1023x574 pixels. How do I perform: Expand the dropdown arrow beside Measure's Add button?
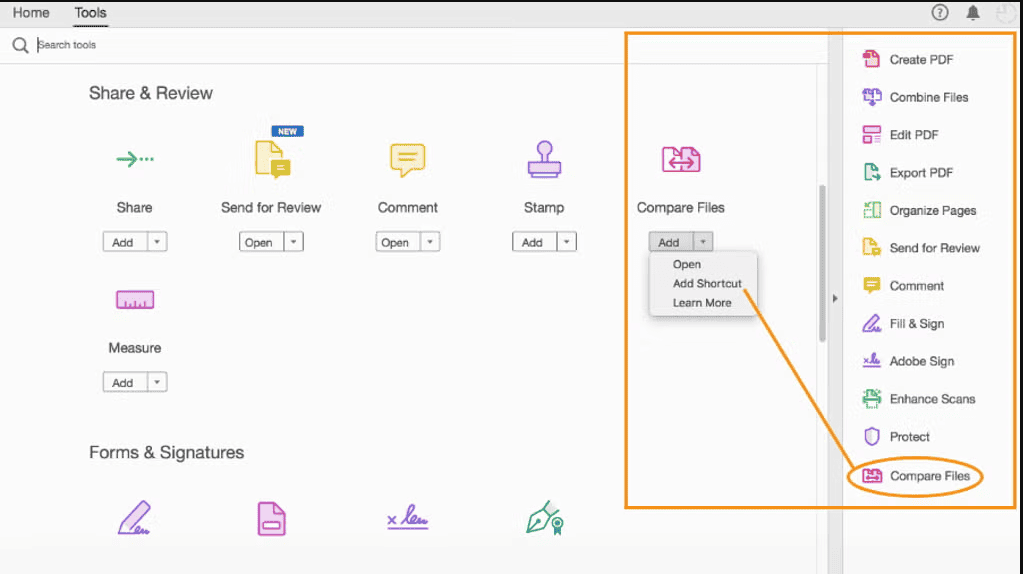157,382
